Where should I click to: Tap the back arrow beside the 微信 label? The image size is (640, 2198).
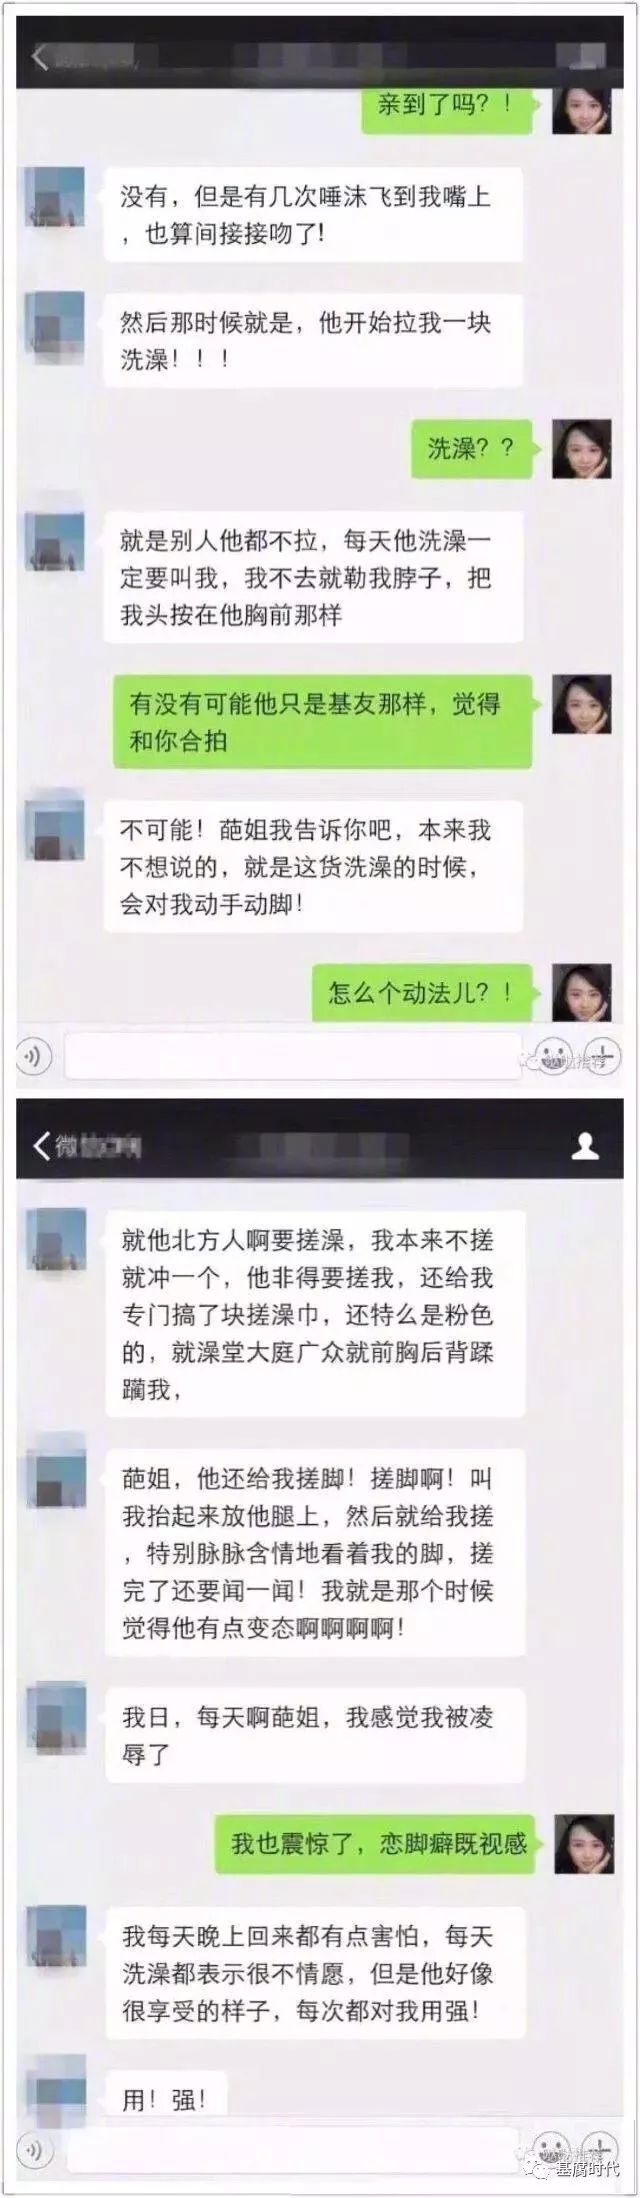click(41, 1145)
